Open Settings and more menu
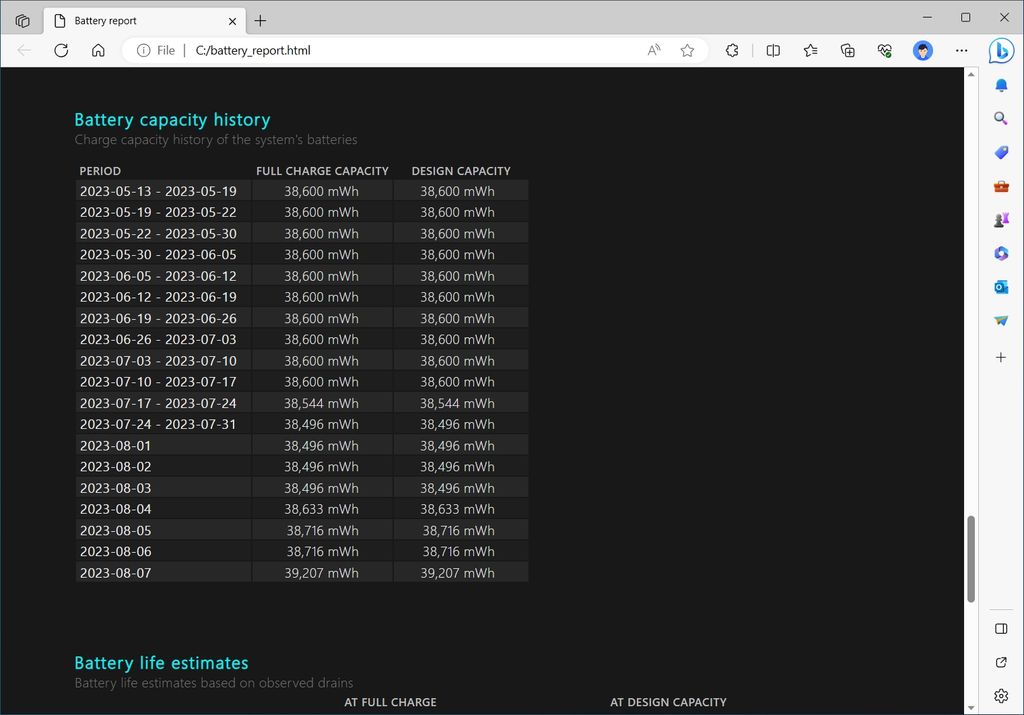1024x715 pixels. pos(961,50)
